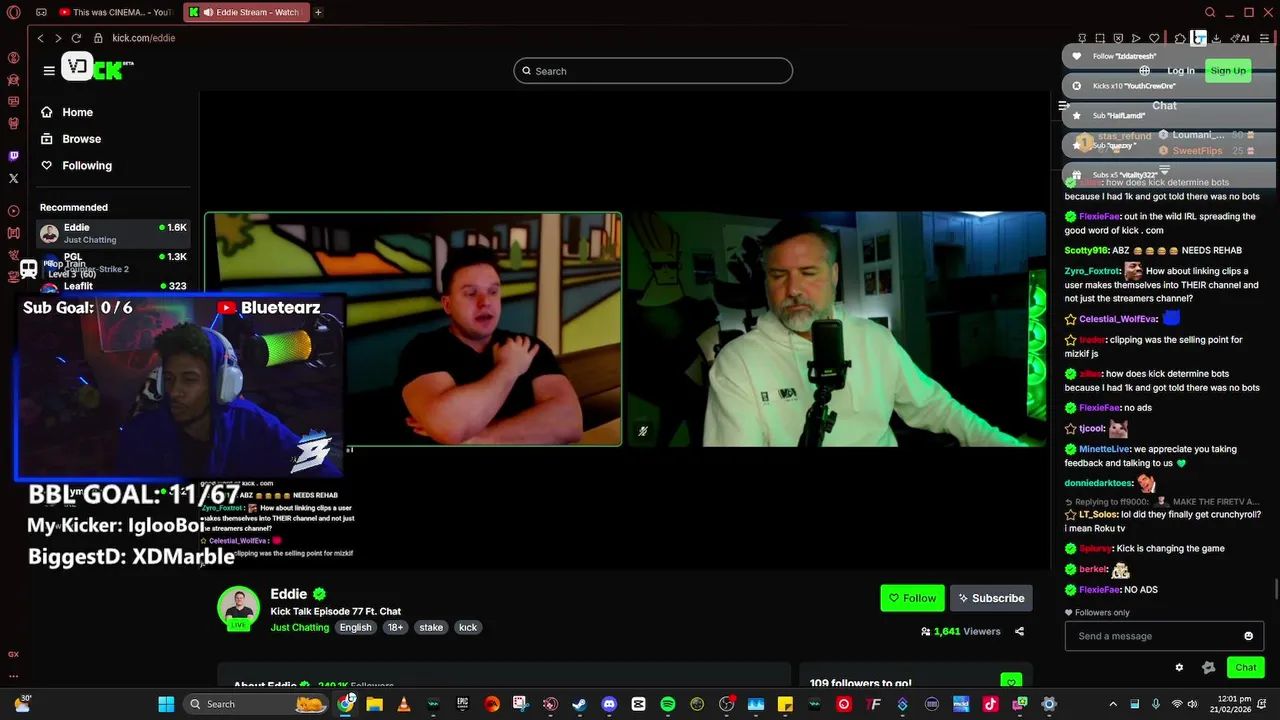1280x720 pixels.
Task: Toggle the muted mic icon on video
Action: (643, 432)
